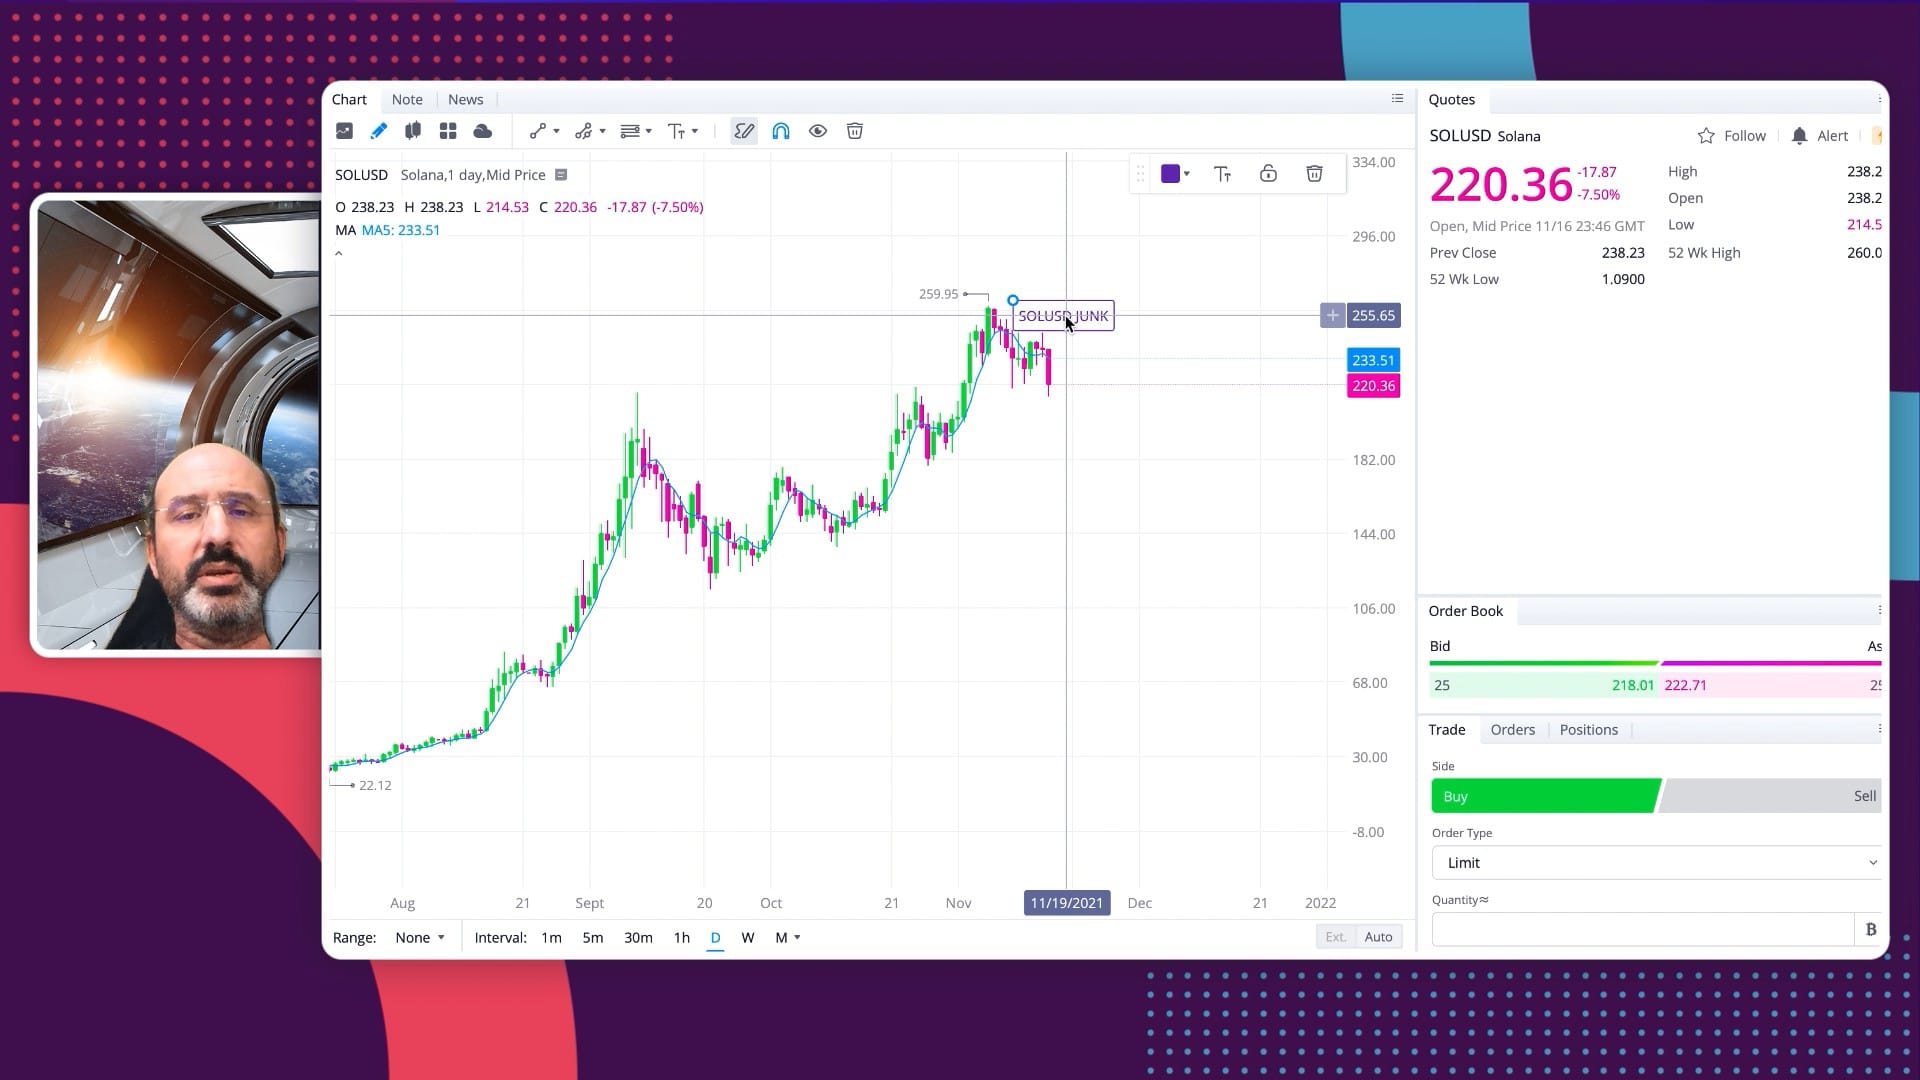Screen dimensions: 1920x1080
Task: Select the lock icon on chart toolbar
Action: pyautogui.click(x=1267, y=173)
